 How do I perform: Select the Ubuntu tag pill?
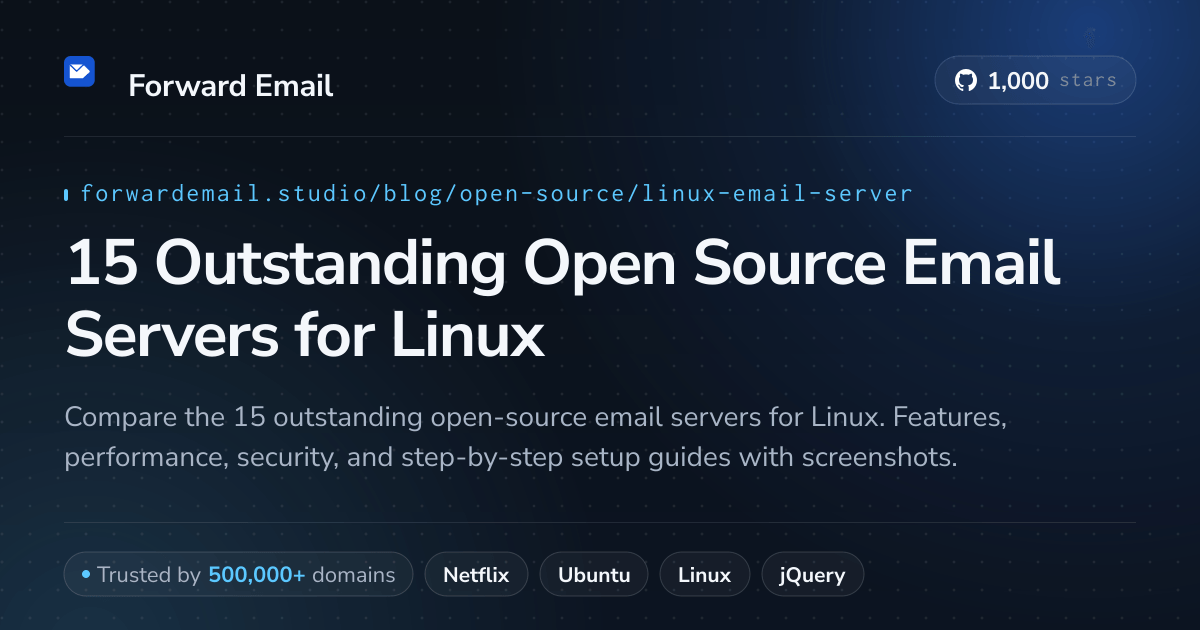594,575
